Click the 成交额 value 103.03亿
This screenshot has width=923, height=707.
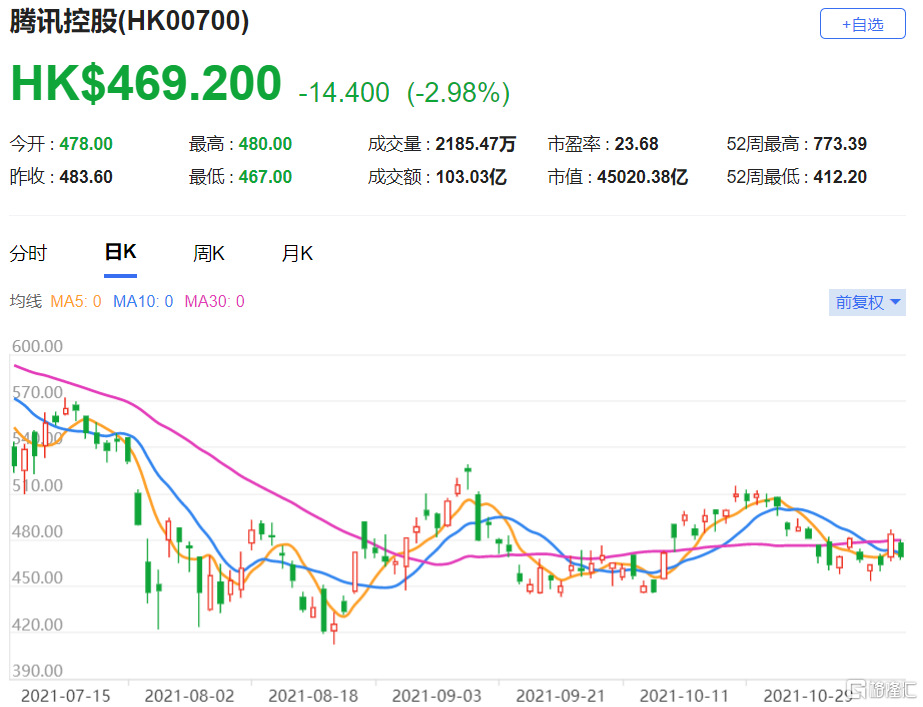click(471, 177)
